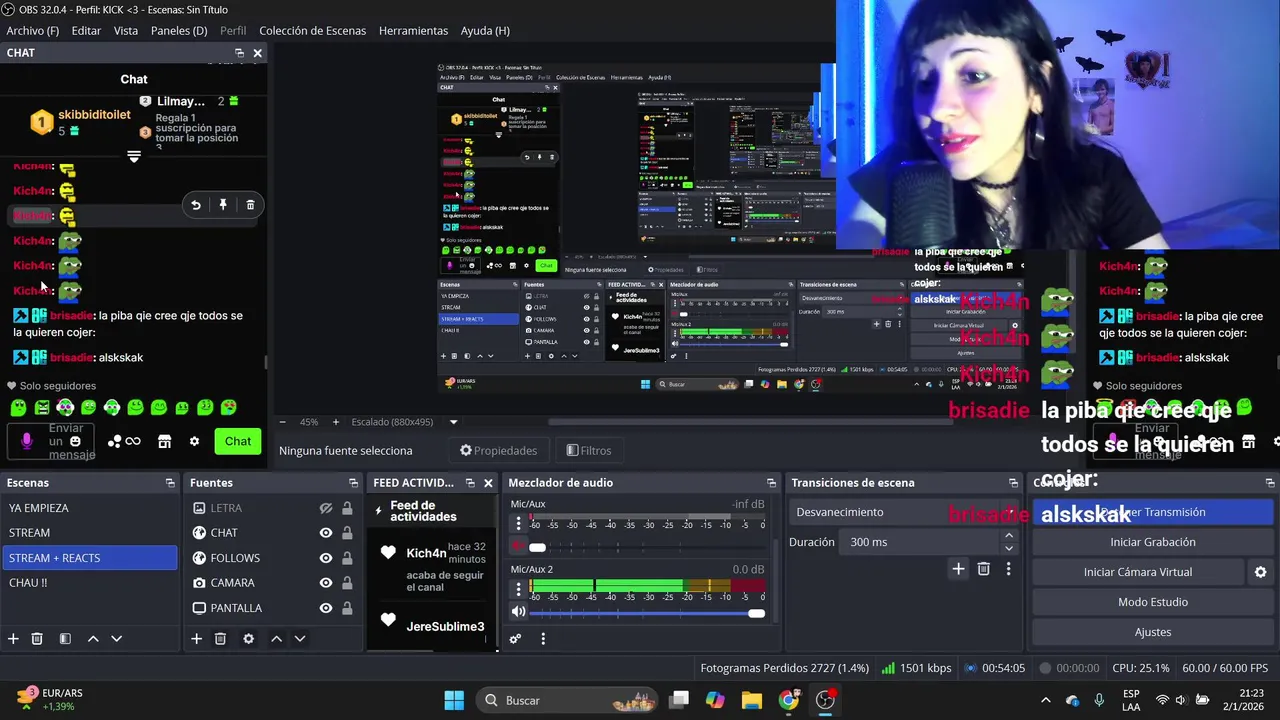
Task: Move source down in Fuentes list
Action: [x=299, y=639]
